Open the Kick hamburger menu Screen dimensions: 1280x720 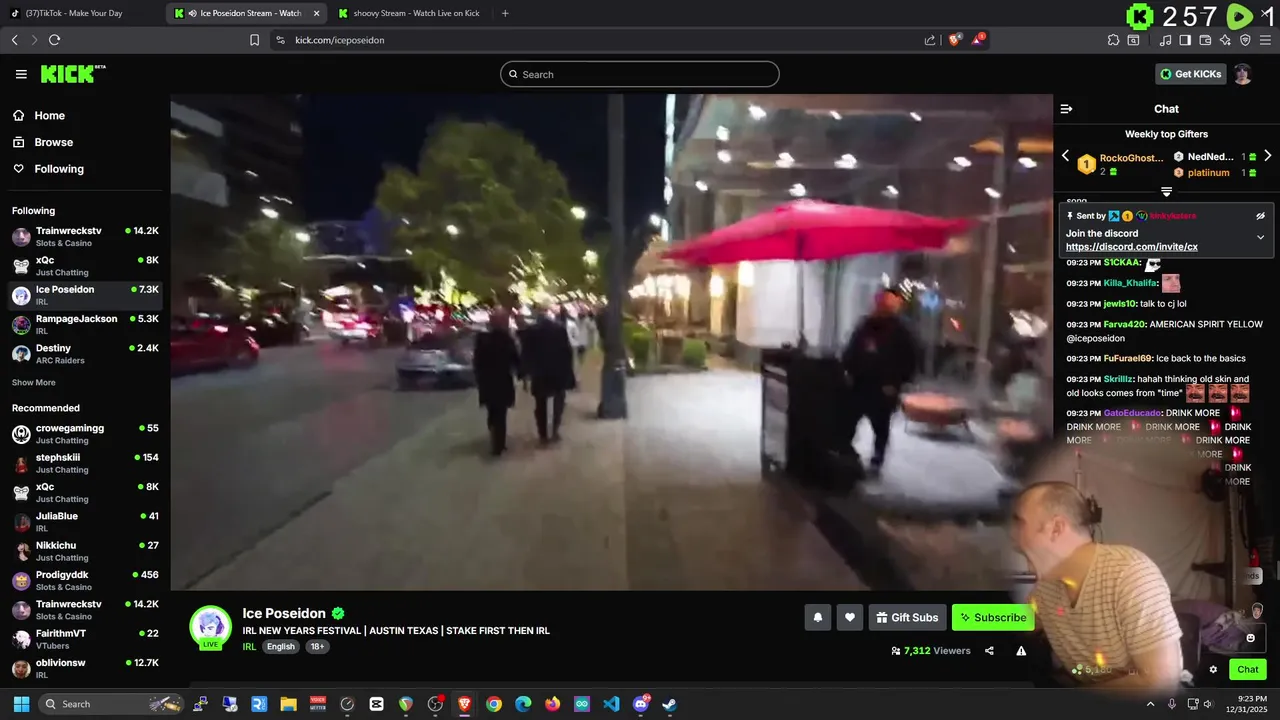(21, 74)
